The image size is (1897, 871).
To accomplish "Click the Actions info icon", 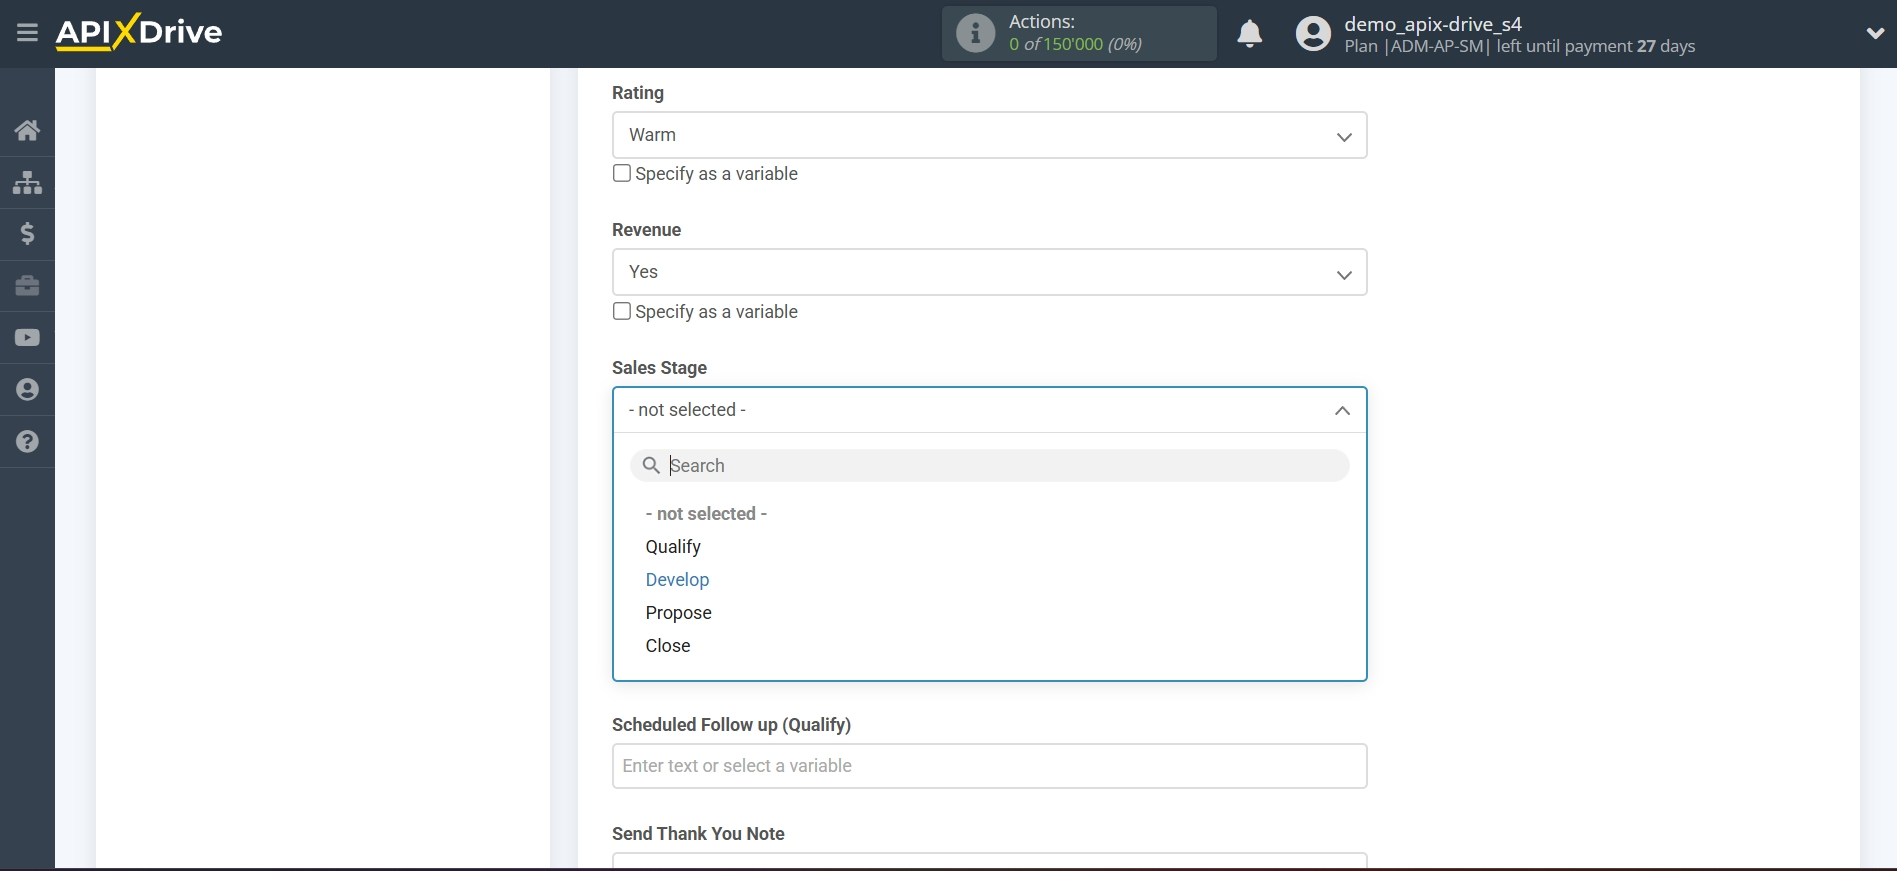I will click(975, 33).
